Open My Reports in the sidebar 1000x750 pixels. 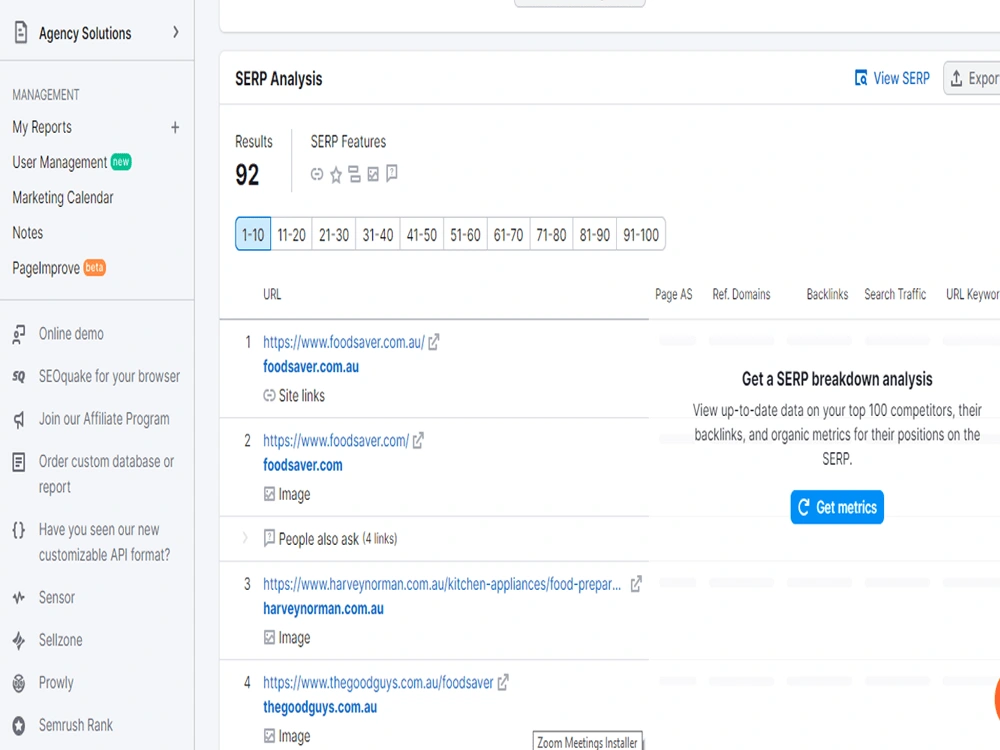pyautogui.click(x=42, y=128)
